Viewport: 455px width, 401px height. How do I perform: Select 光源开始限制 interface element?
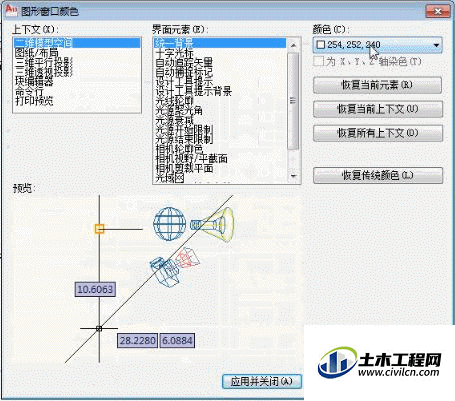220,130
